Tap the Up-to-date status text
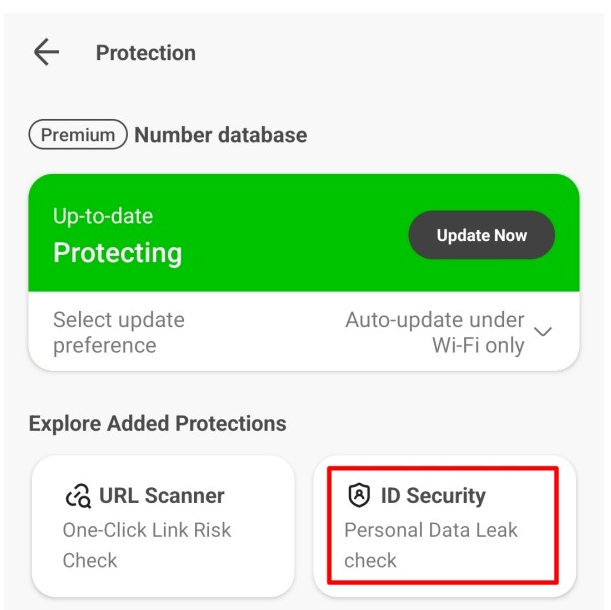Image resolution: width=611 pixels, height=610 pixels. (x=103, y=216)
